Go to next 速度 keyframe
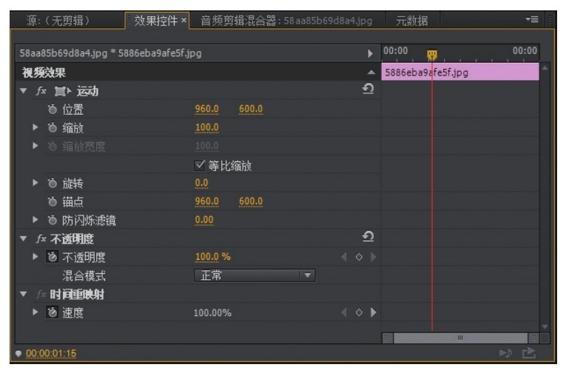 (x=373, y=312)
